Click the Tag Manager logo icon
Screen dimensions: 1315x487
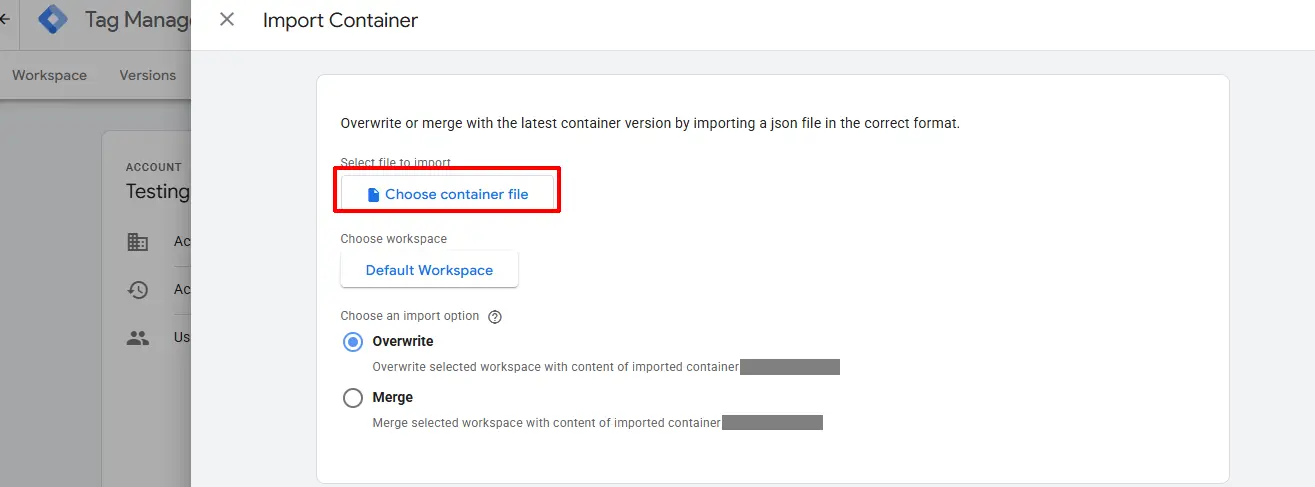(x=53, y=20)
